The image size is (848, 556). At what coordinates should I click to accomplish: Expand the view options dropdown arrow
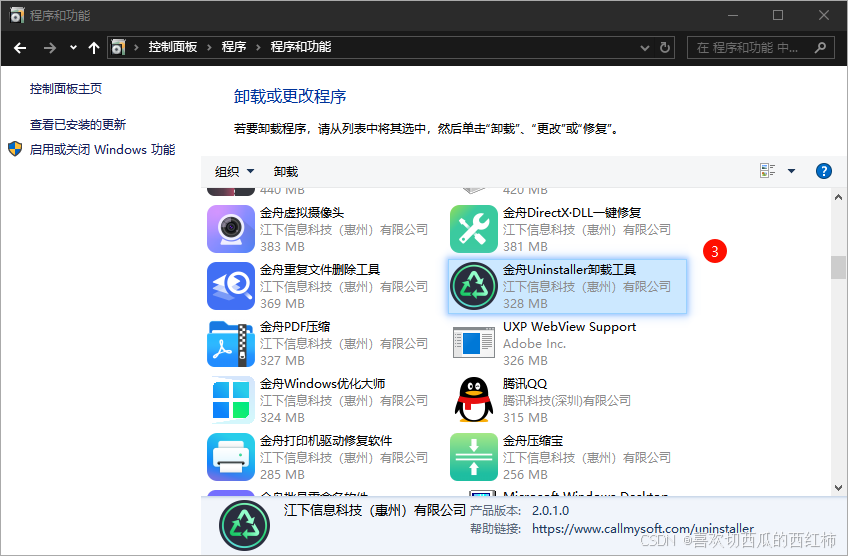pyautogui.click(x=791, y=171)
